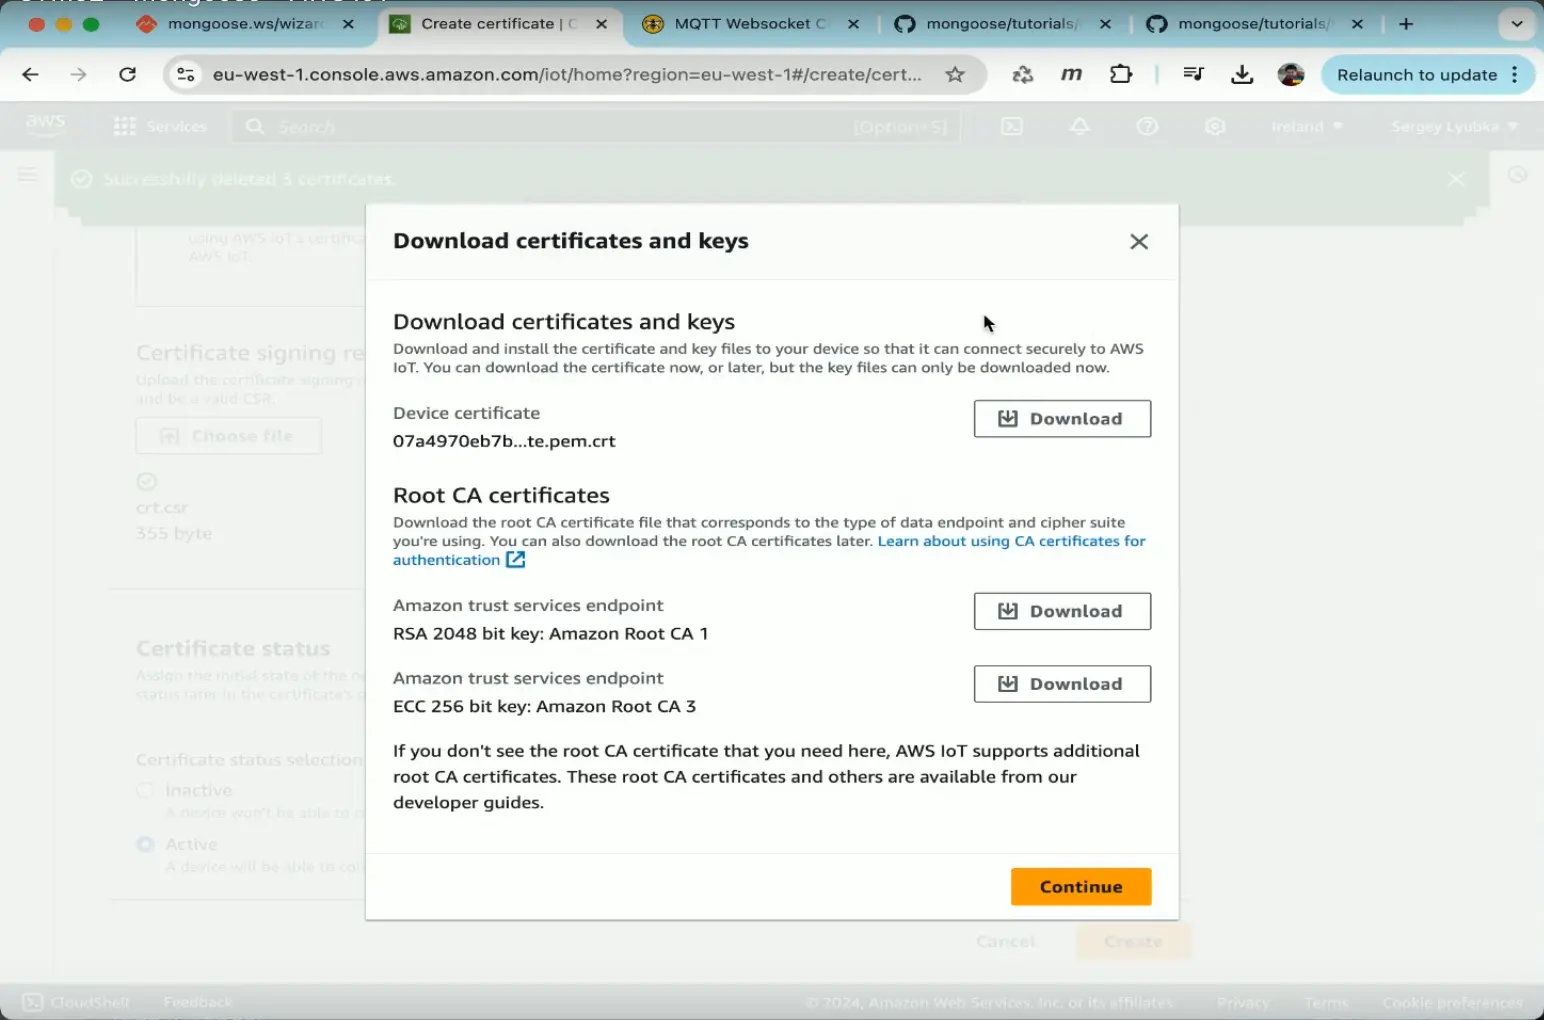Image resolution: width=1544 pixels, height=1020 pixels.
Task: Bookmark this page with the star icon
Action: [x=955, y=75]
